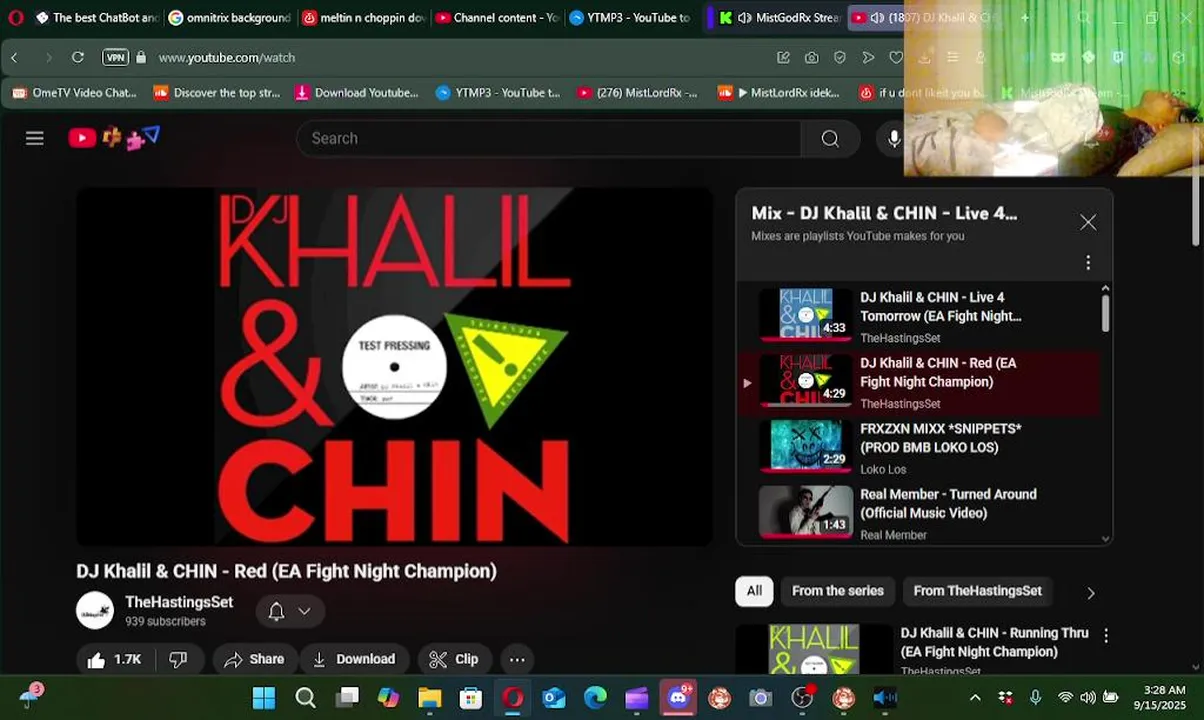Toggle the Opera VPN badge
Image resolution: width=1204 pixels, height=720 pixels.
tap(116, 58)
